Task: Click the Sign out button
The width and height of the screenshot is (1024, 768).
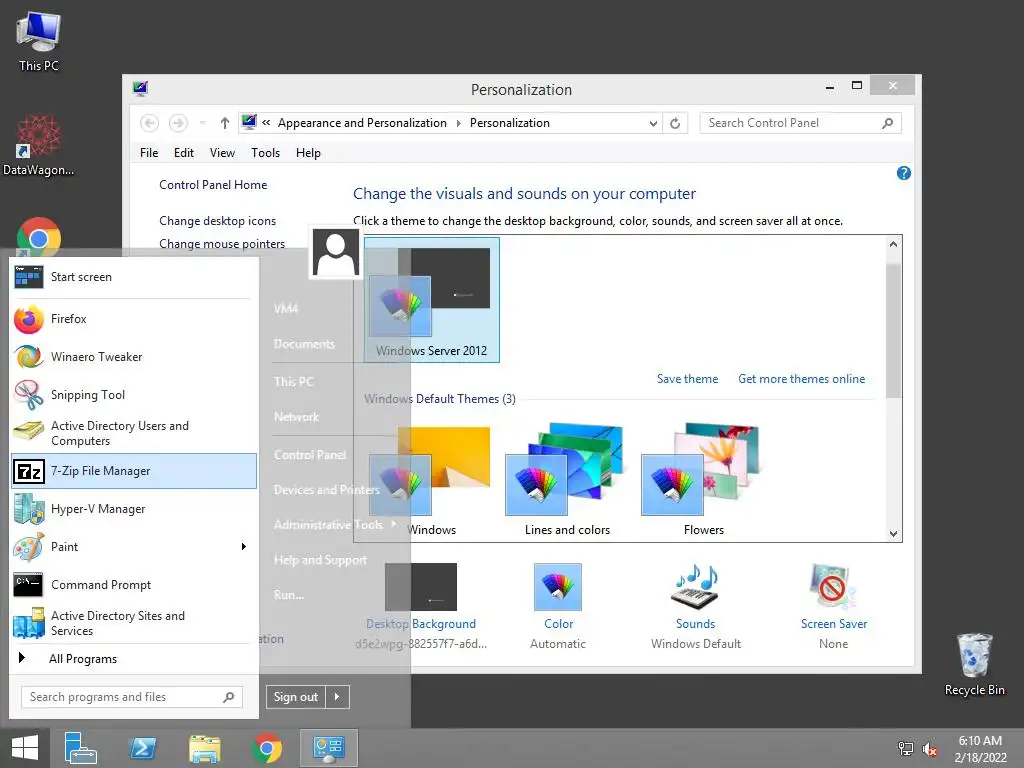Action: (296, 697)
